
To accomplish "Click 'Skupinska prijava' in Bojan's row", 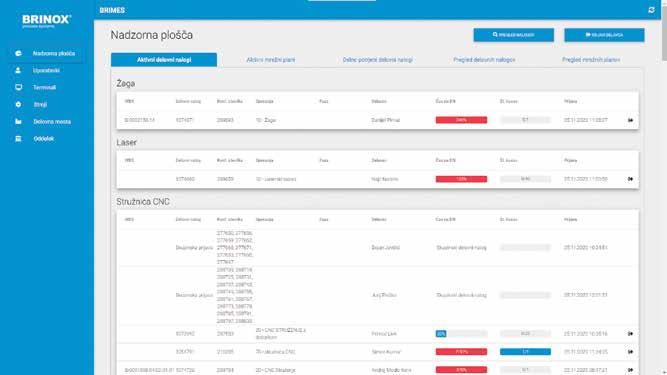I will 194,247.
